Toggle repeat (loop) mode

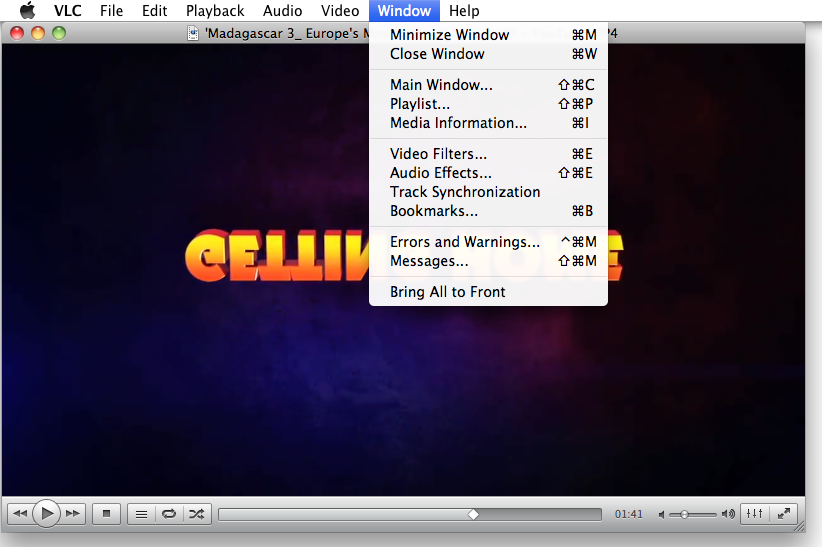[169, 514]
